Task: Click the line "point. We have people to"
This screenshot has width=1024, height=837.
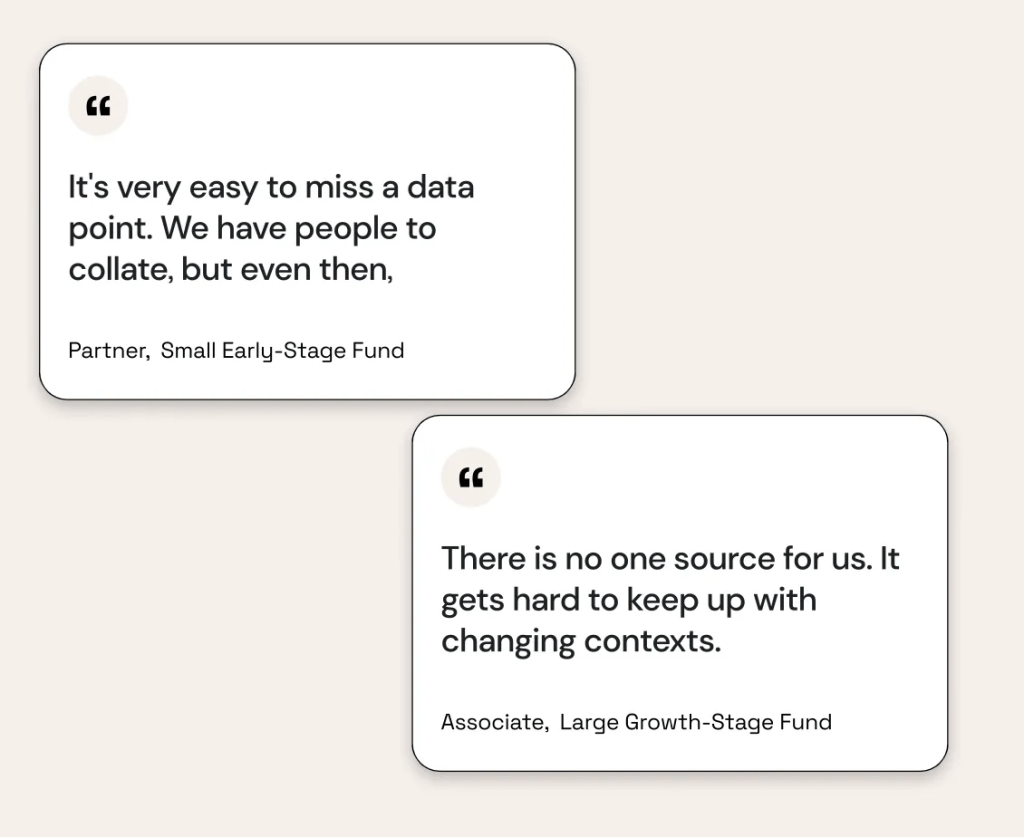Action: [x=252, y=229]
